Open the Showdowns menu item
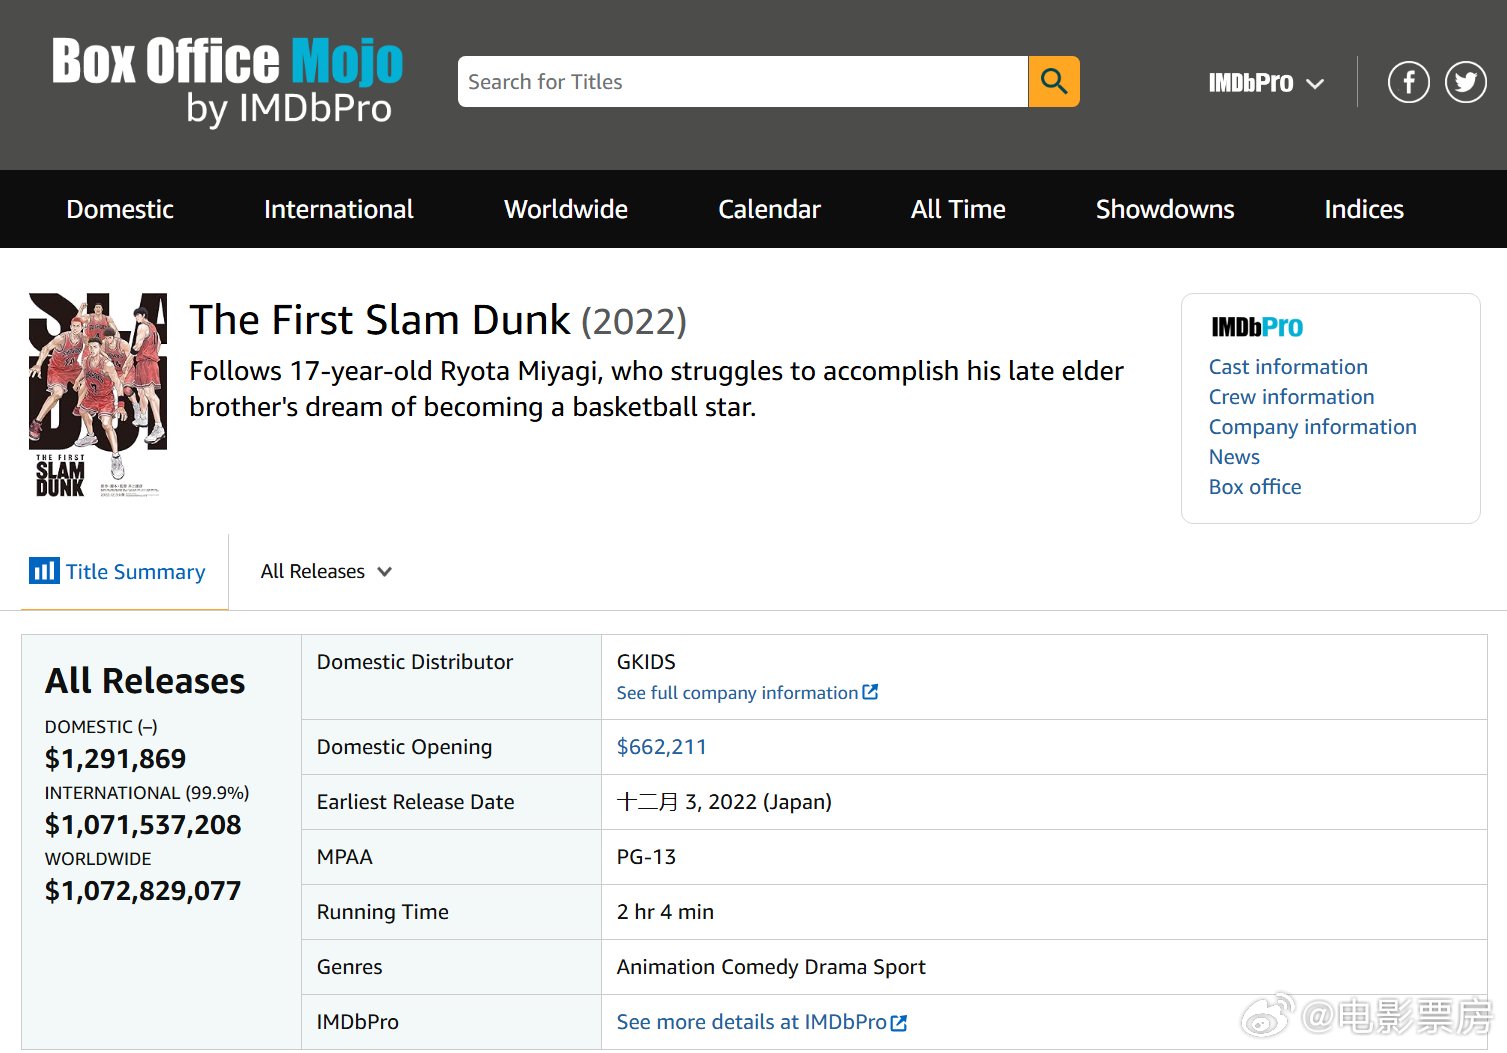 1164,209
